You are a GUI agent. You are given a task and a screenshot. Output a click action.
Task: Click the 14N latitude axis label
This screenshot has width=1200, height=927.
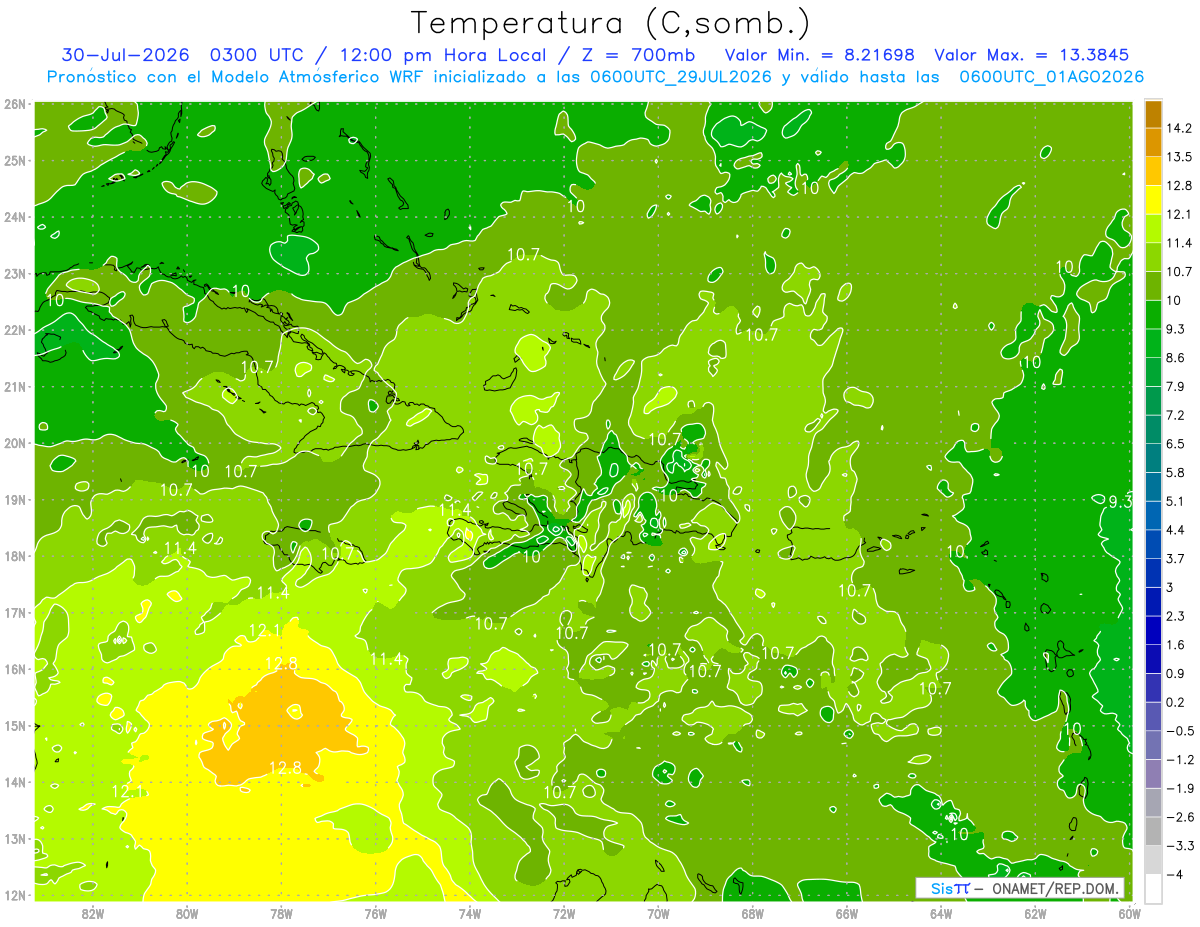click(15, 782)
